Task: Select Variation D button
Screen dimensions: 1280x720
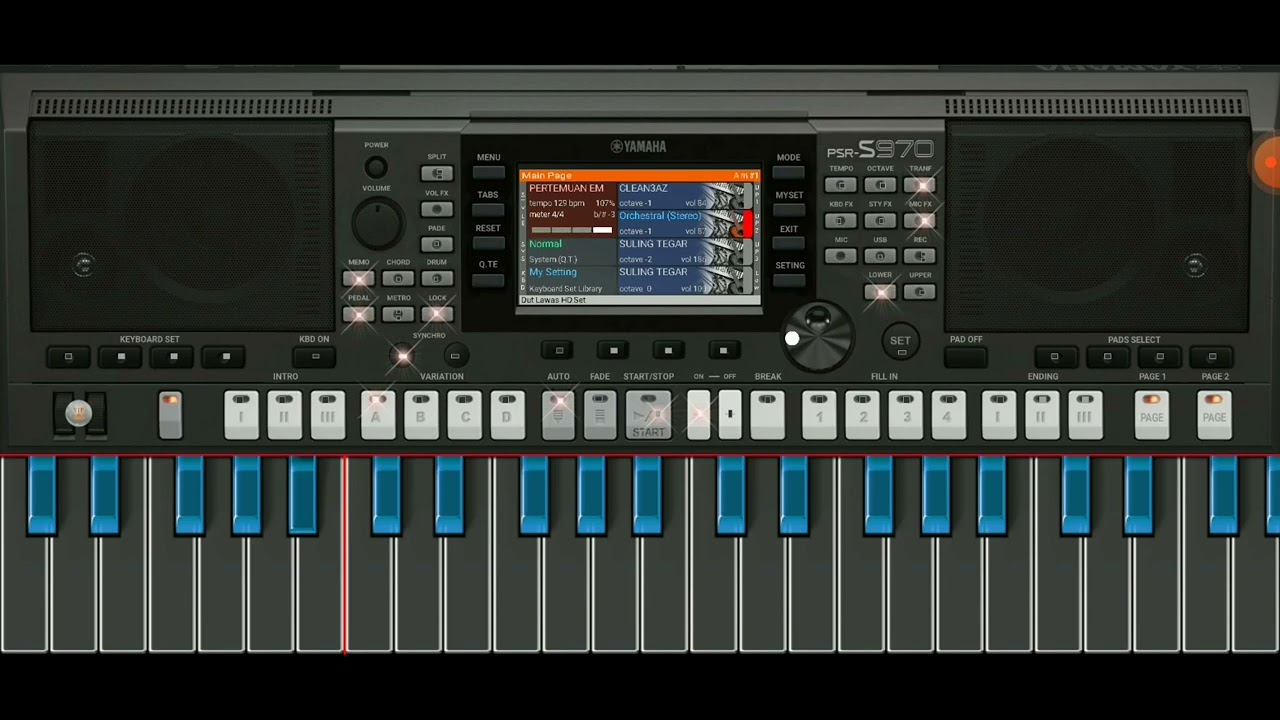Action: click(508, 415)
